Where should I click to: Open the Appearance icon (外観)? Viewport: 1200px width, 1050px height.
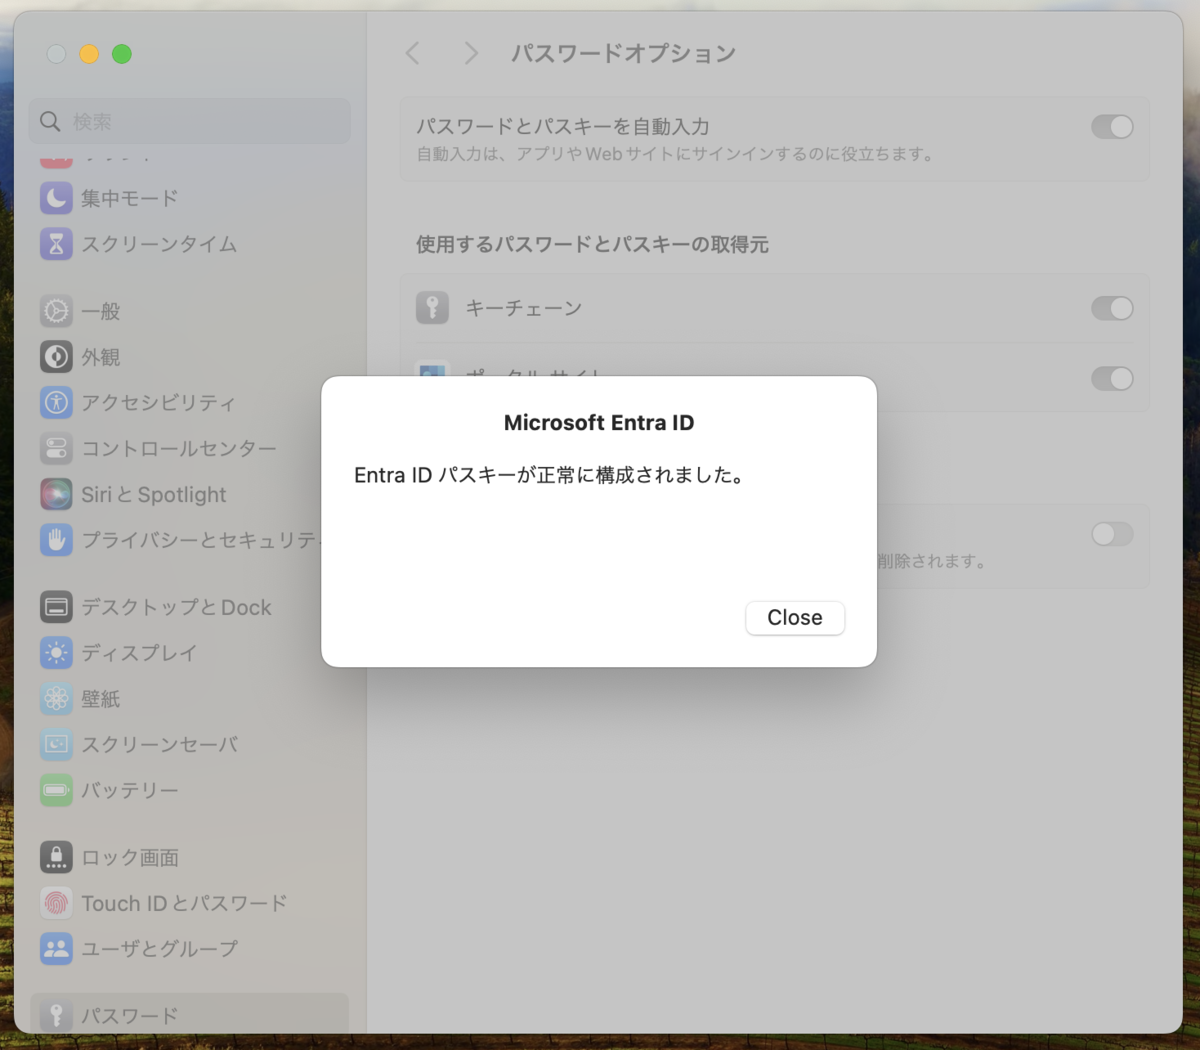[x=56, y=357]
